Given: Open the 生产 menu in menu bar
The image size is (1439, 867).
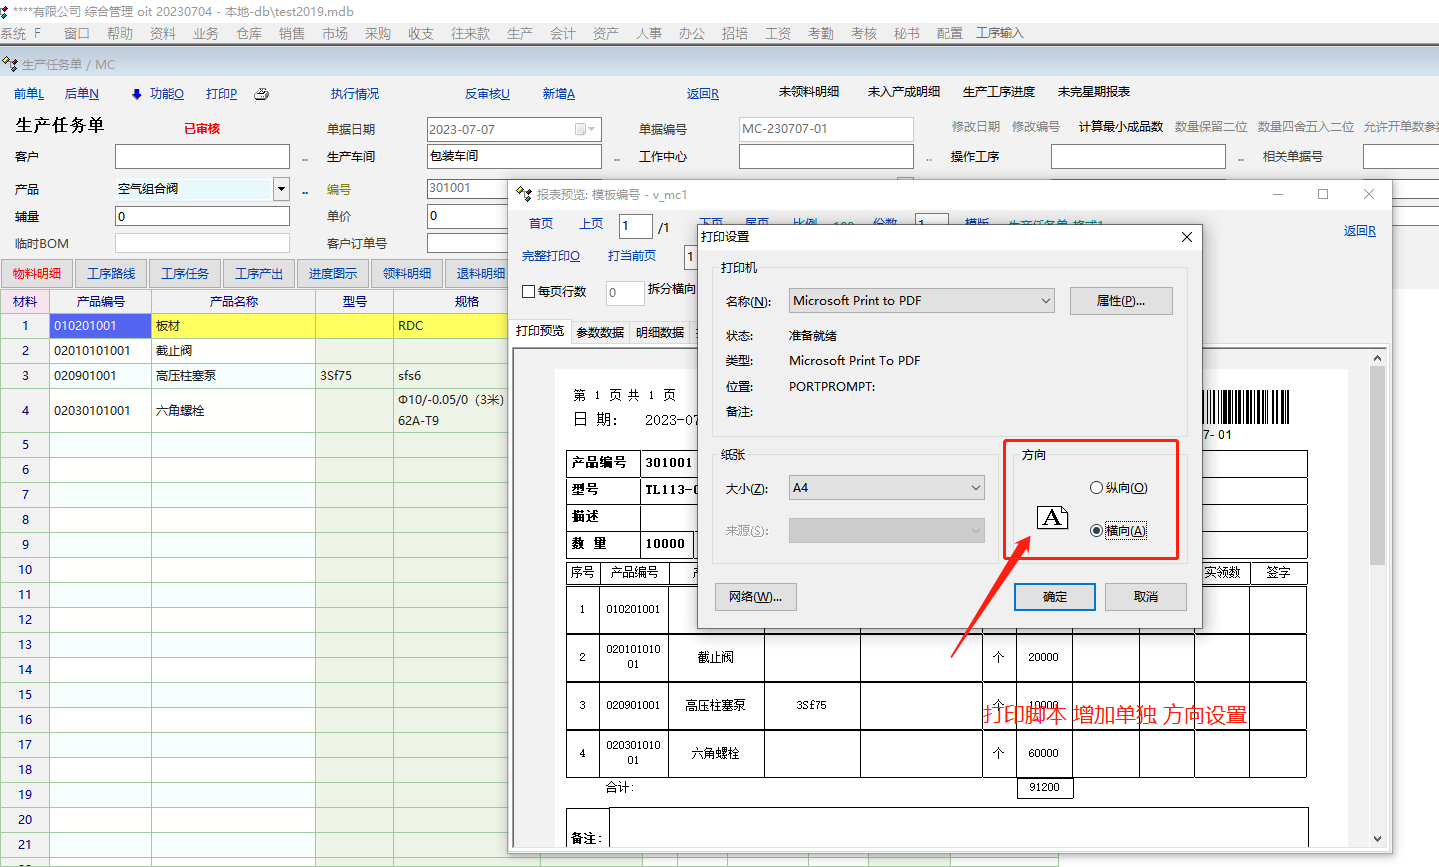Looking at the screenshot, I should tap(520, 34).
